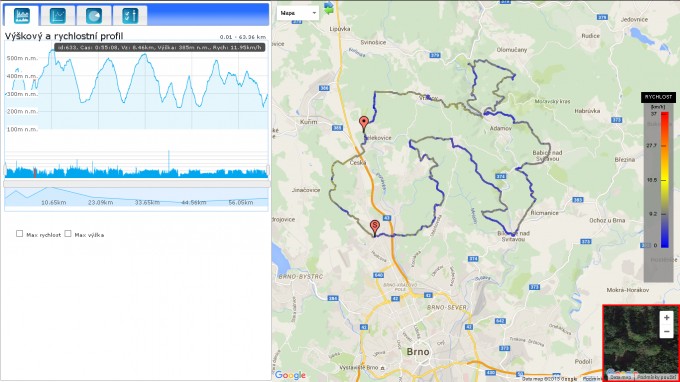
Task: Open the minimap terms of use link
Action: coord(656,377)
